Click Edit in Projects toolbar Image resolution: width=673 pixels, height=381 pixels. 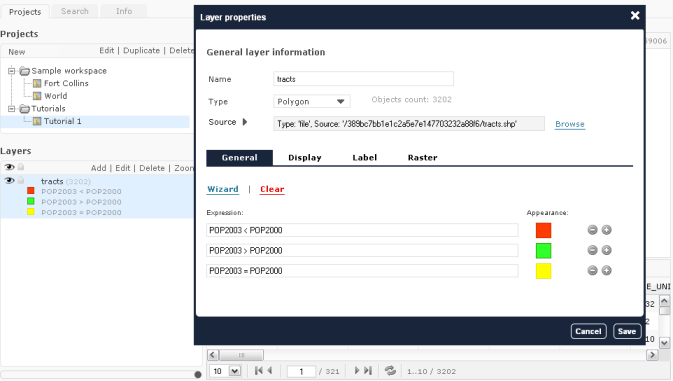coord(107,51)
